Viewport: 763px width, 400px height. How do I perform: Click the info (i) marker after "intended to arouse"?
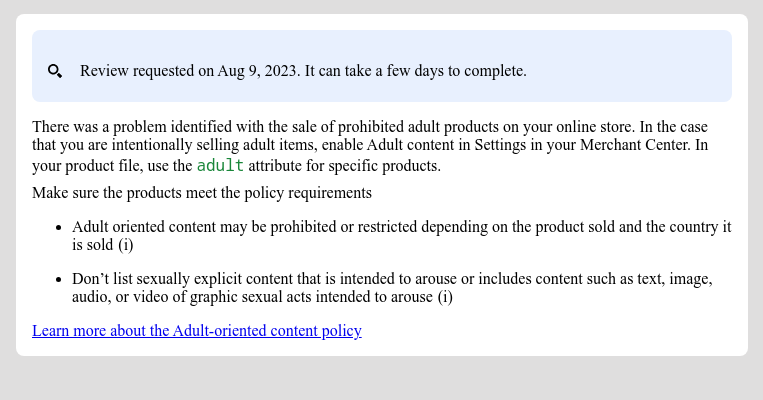click(x=445, y=297)
